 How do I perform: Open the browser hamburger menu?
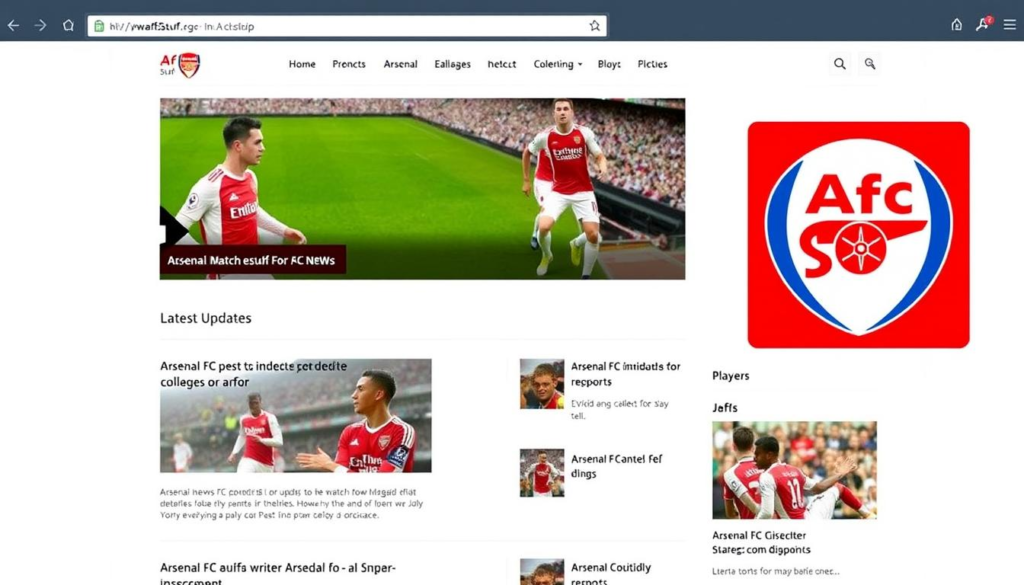coord(1009,25)
